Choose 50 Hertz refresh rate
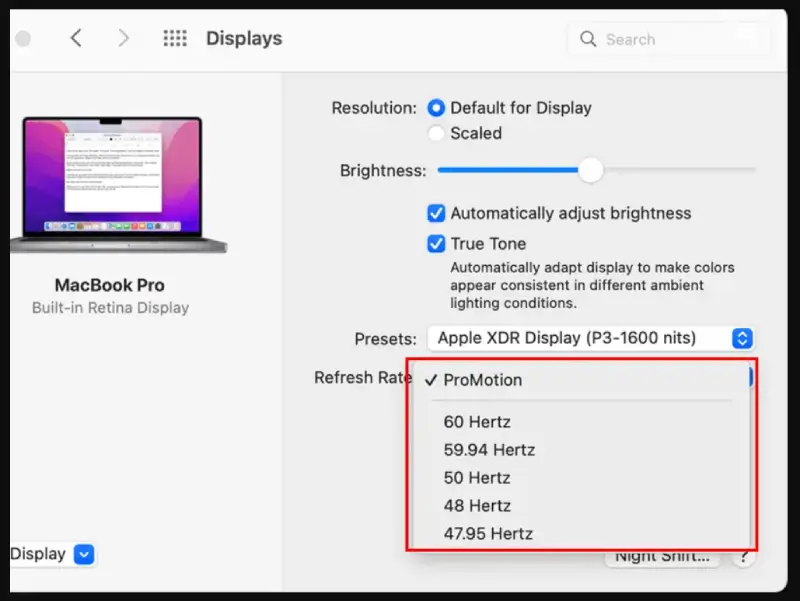This screenshot has width=800, height=601. tap(581, 478)
